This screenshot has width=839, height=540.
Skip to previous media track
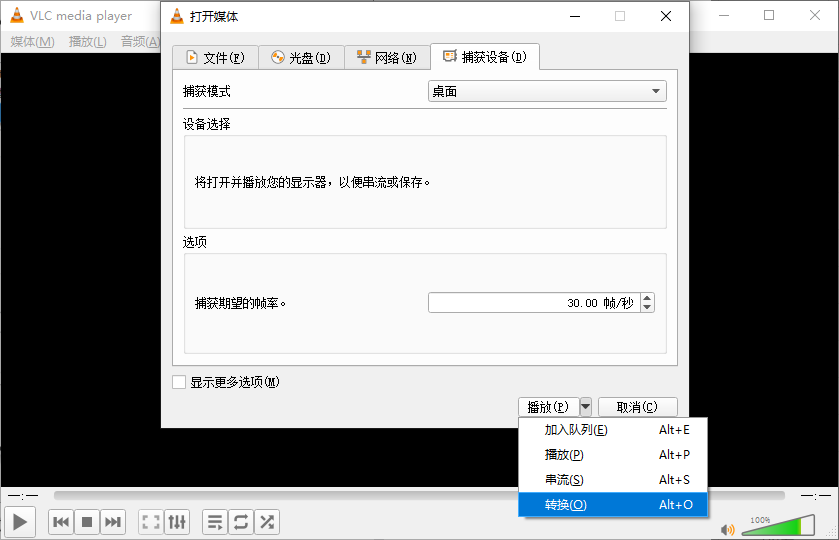61,522
